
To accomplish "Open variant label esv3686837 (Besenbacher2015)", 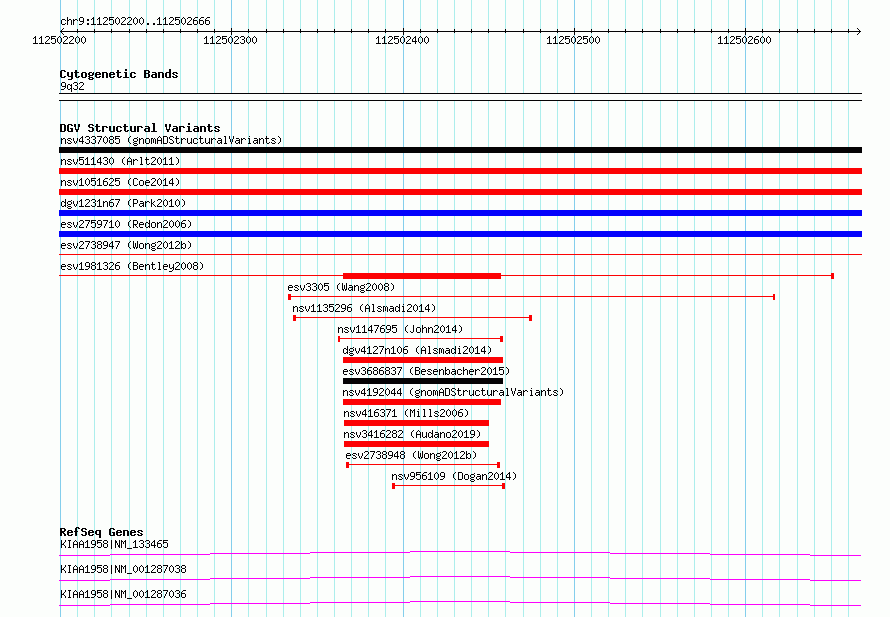I will (x=426, y=371).
